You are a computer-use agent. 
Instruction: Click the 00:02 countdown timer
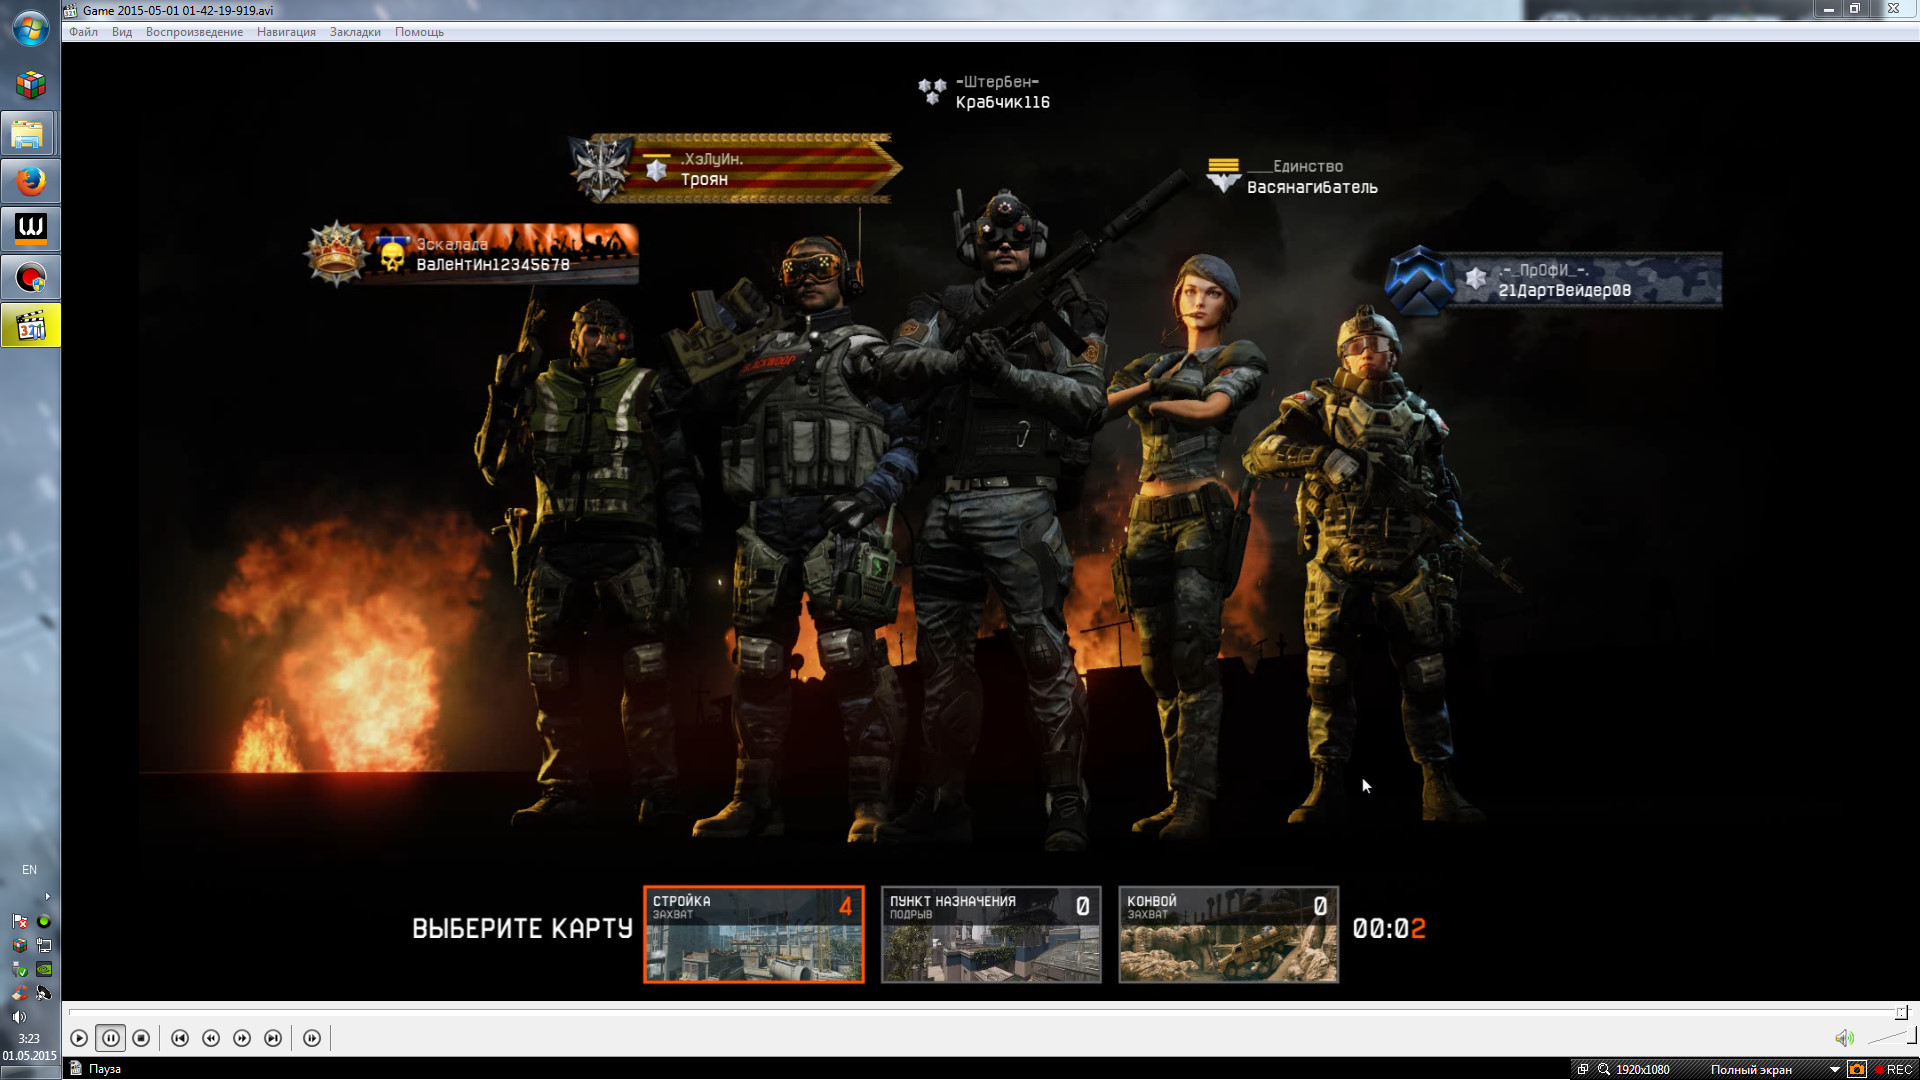tap(1389, 929)
